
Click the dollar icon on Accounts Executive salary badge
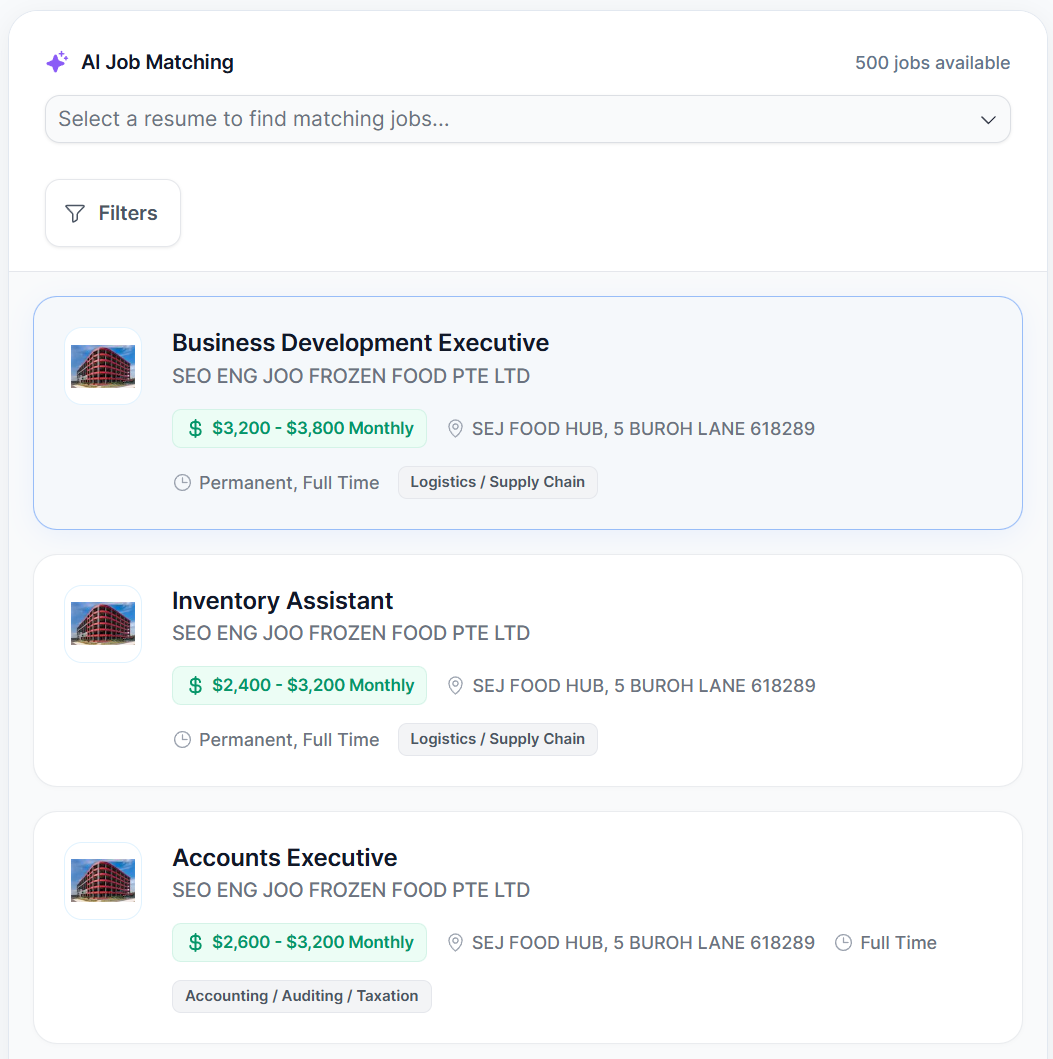point(193,942)
